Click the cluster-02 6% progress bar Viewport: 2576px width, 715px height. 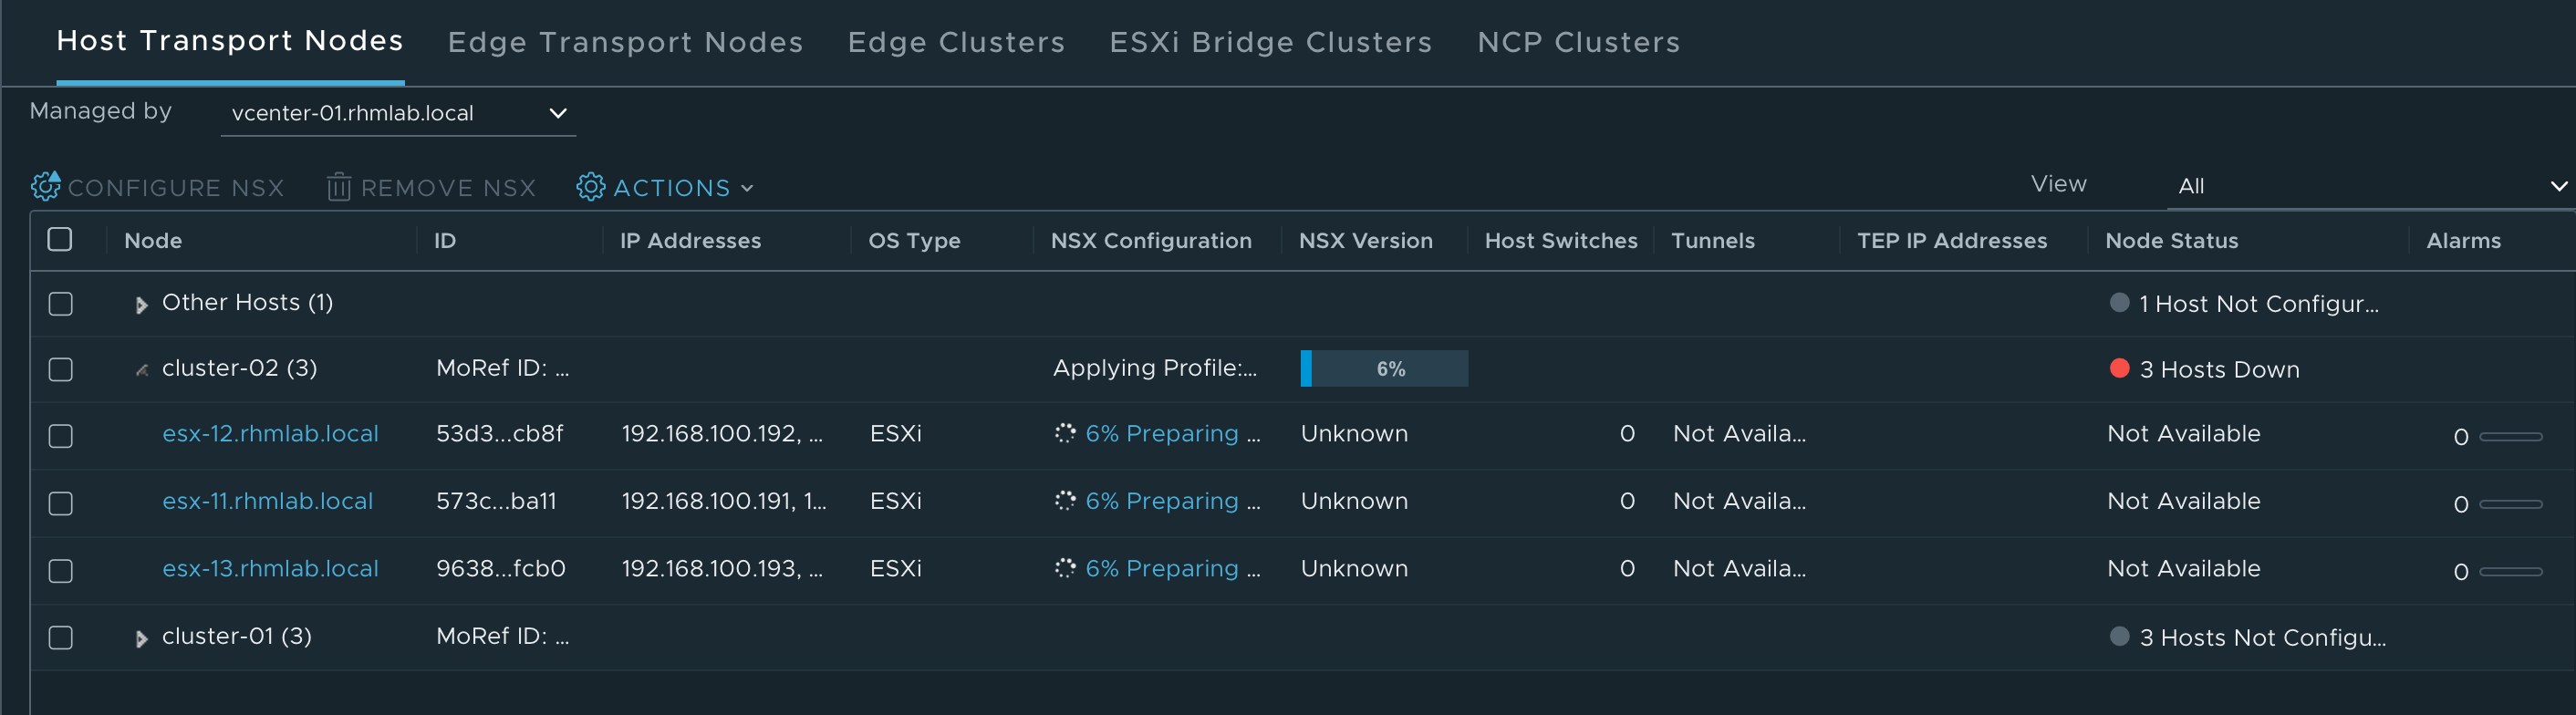[1384, 368]
